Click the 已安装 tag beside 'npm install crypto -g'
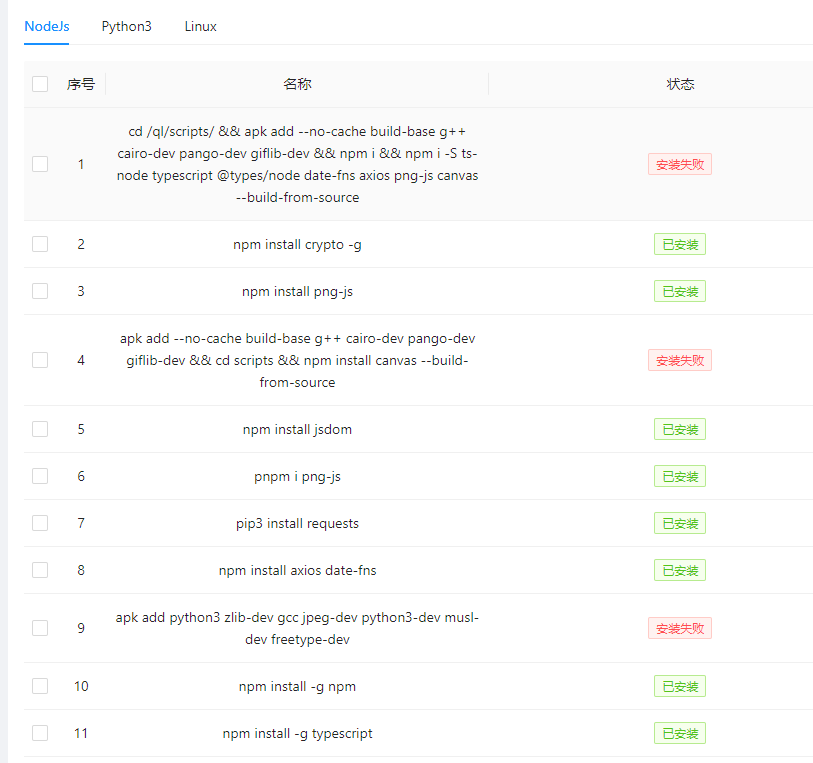The height and width of the screenshot is (763, 813). (x=680, y=243)
